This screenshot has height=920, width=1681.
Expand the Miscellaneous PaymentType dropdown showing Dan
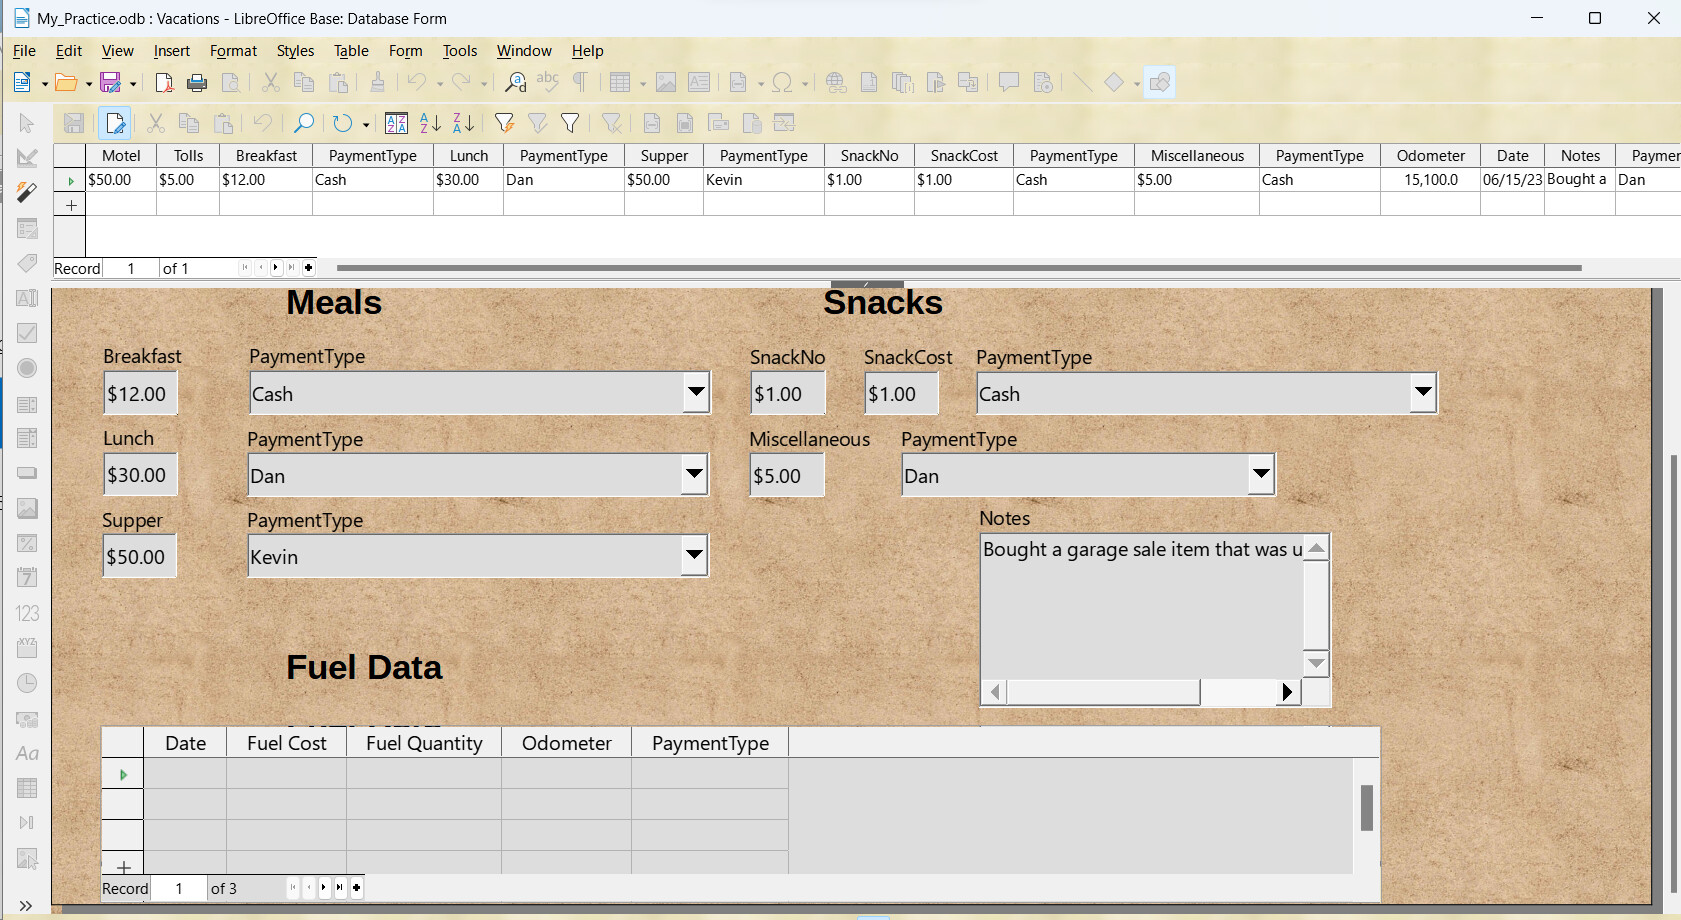click(1261, 475)
